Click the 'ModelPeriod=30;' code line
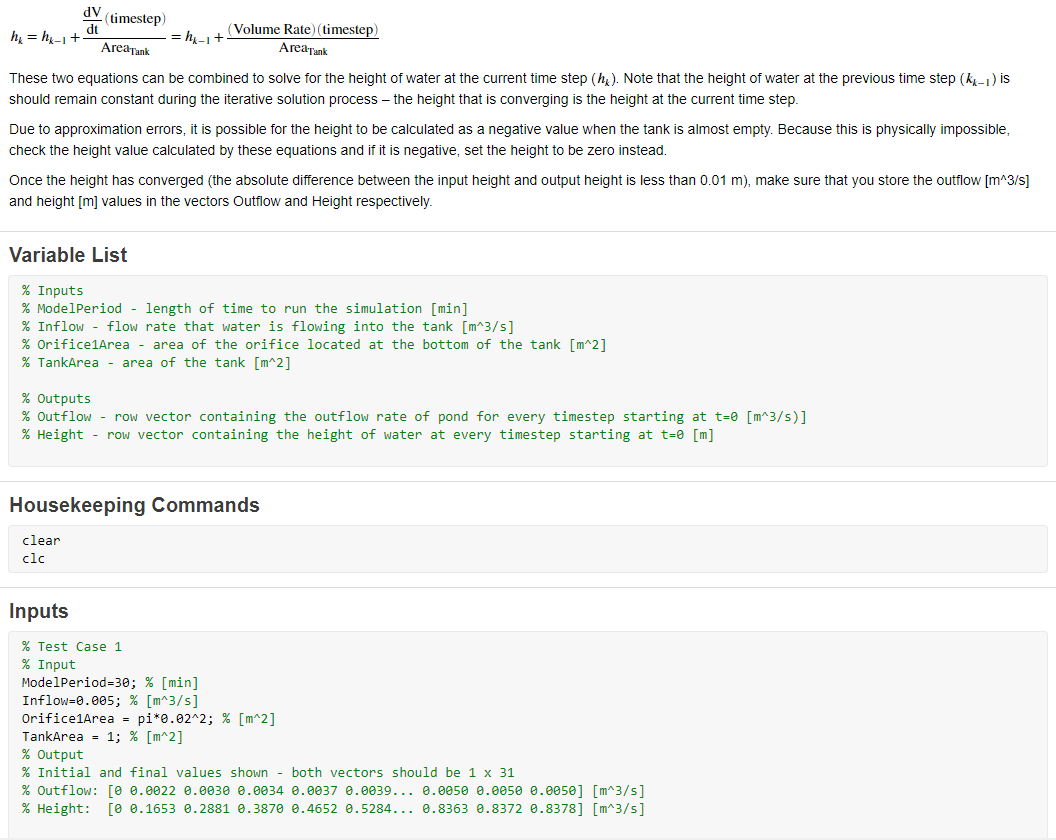The image size is (1056, 840). [x=110, y=682]
